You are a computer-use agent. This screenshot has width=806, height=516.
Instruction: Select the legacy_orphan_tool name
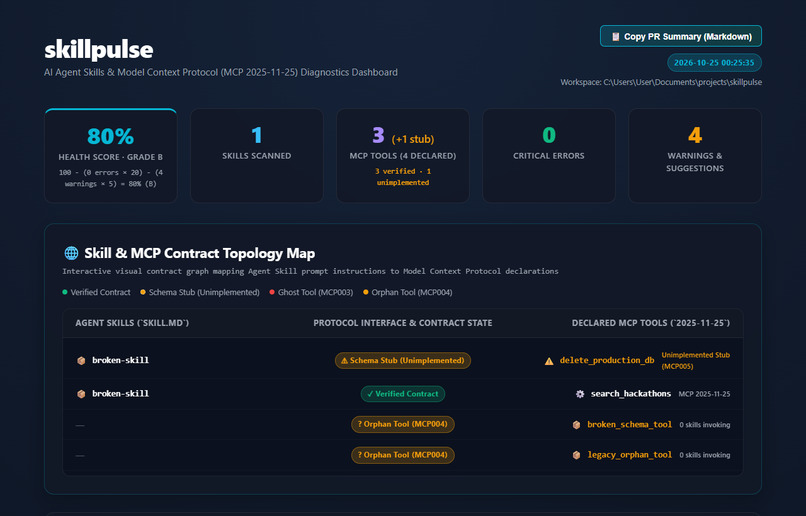(x=629, y=455)
